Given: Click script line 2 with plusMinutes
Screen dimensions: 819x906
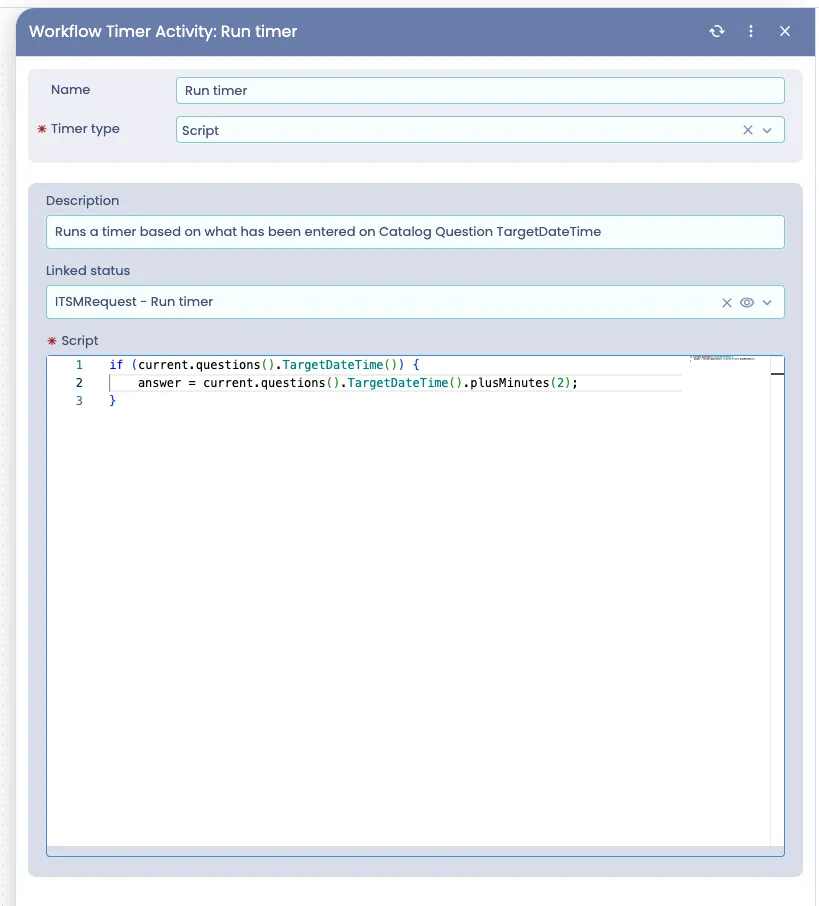Looking at the screenshot, I should point(357,383).
